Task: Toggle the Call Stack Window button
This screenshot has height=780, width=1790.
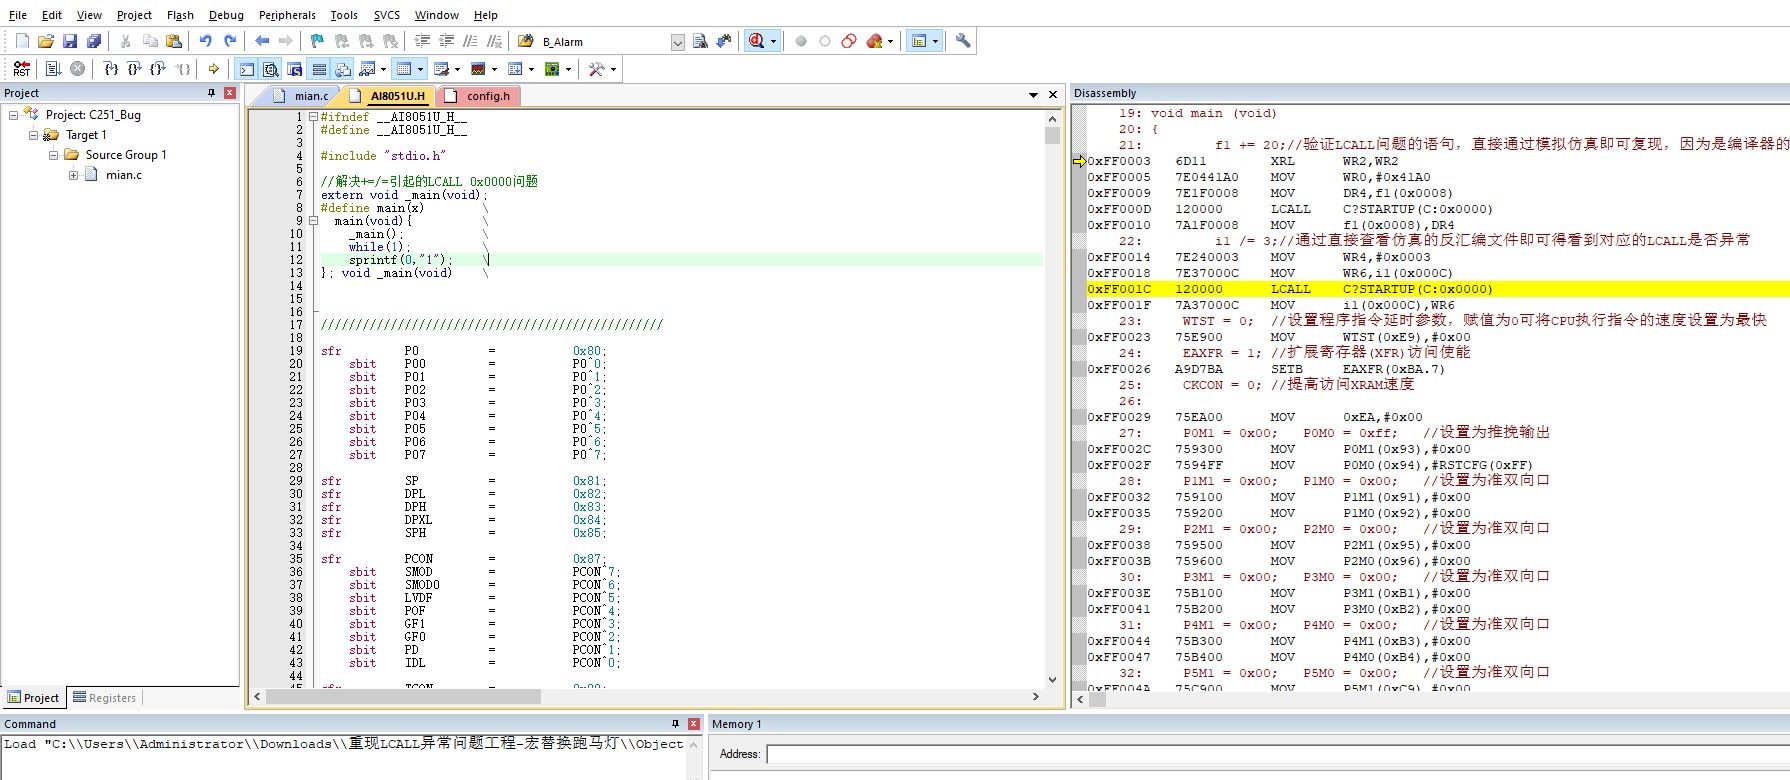Action: coord(343,68)
